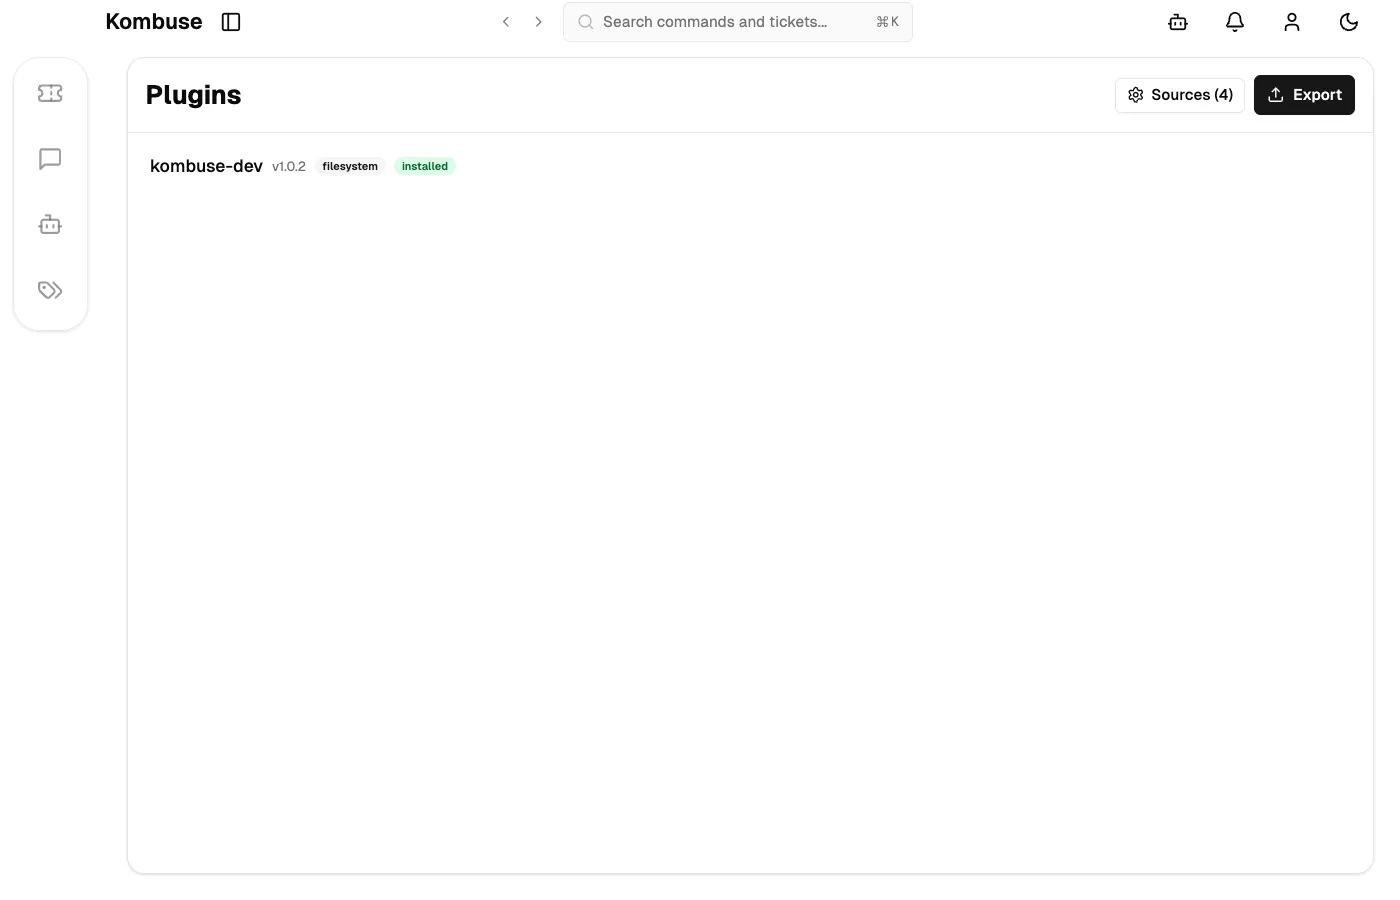
Task: Open the Messages chat icon in the sidebar
Action: click(50, 158)
